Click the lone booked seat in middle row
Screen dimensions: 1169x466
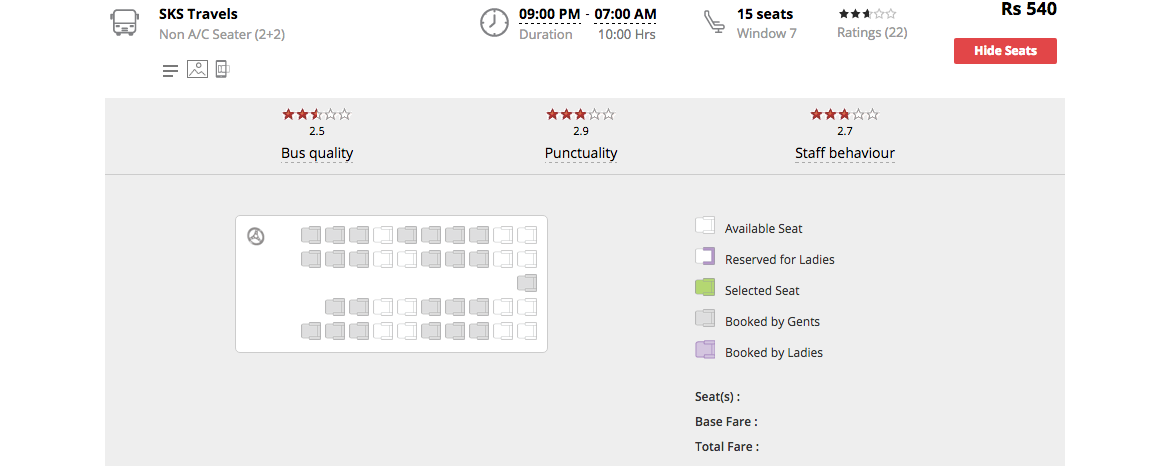point(527,283)
